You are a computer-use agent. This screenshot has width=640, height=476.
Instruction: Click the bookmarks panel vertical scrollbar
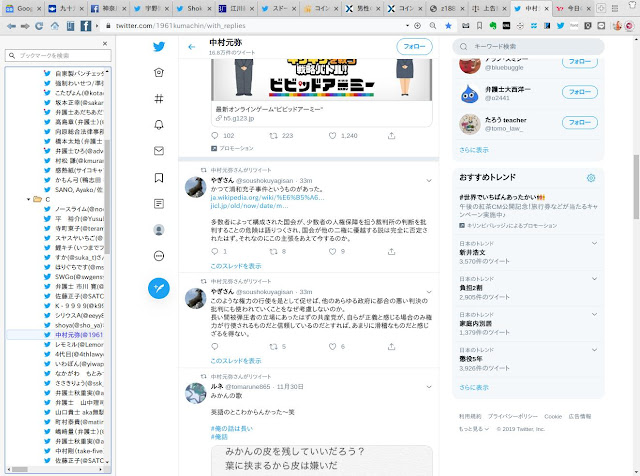point(107,196)
